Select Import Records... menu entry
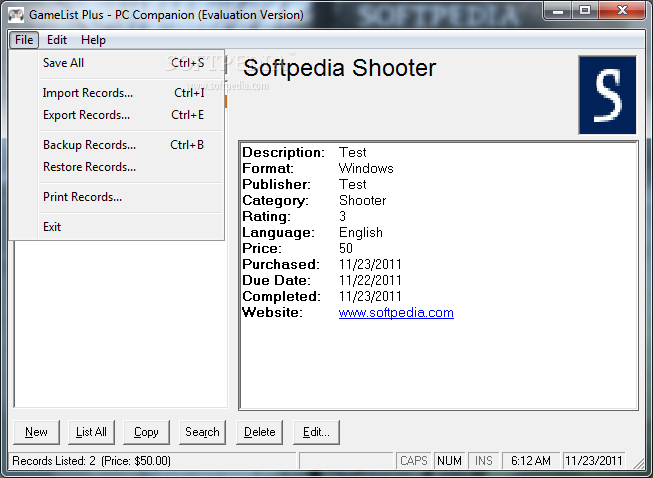 click(131, 93)
